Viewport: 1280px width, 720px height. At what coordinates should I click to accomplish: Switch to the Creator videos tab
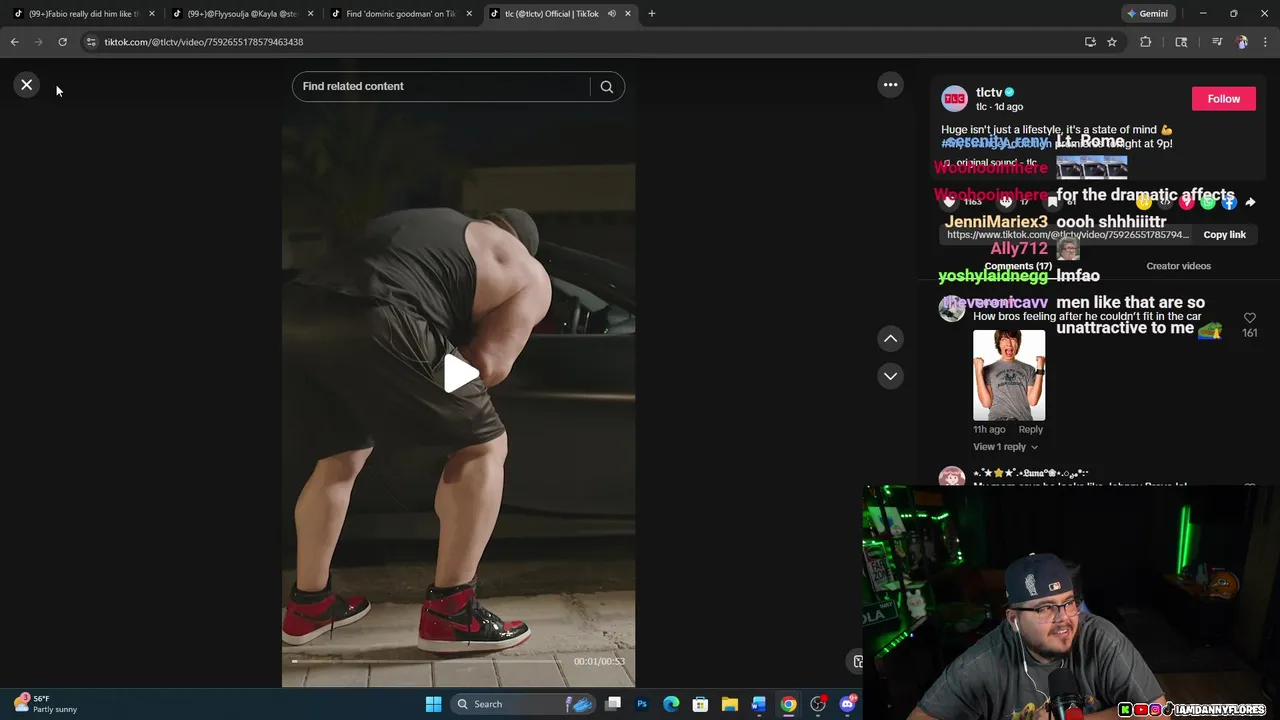(x=1178, y=266)
